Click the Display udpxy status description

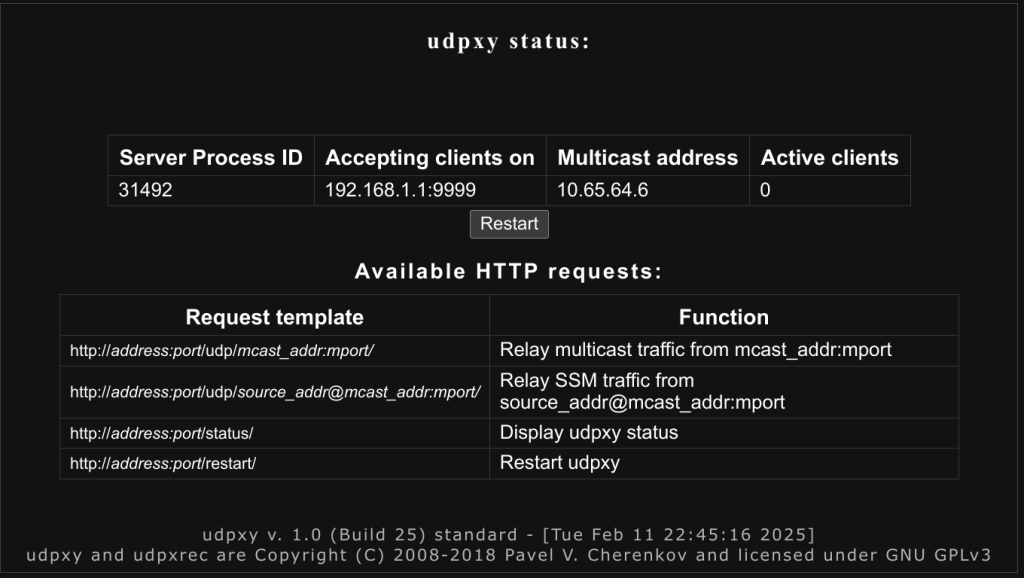tap(588, 432)
